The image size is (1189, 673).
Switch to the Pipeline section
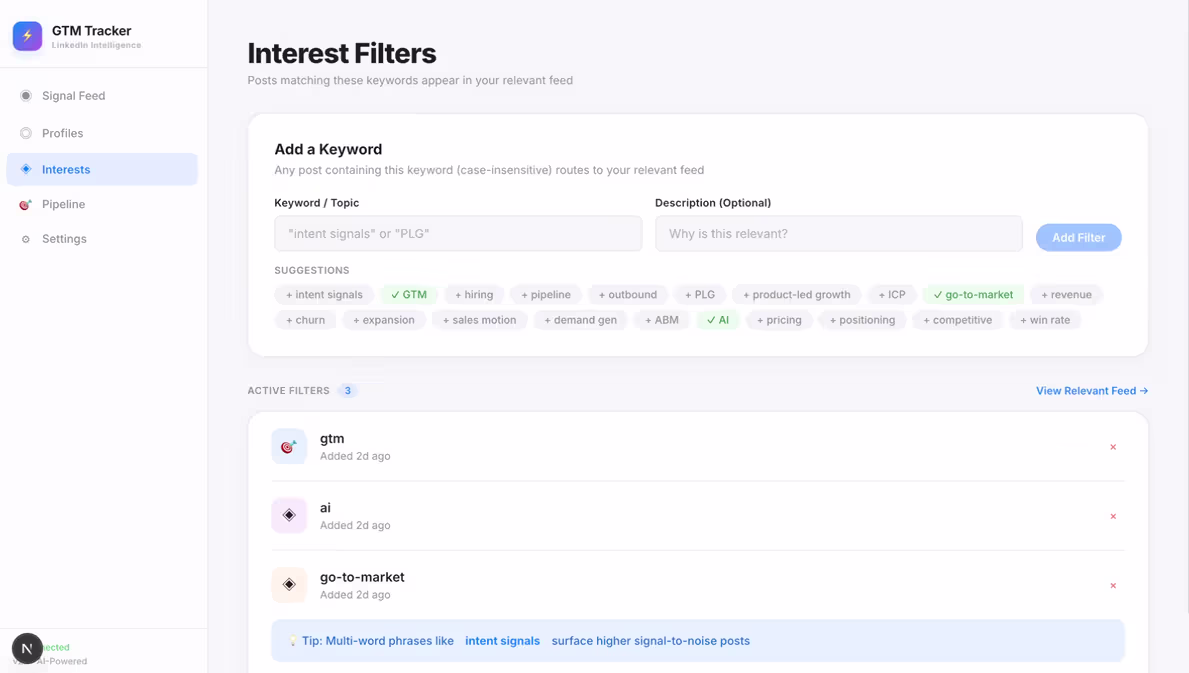62,203
